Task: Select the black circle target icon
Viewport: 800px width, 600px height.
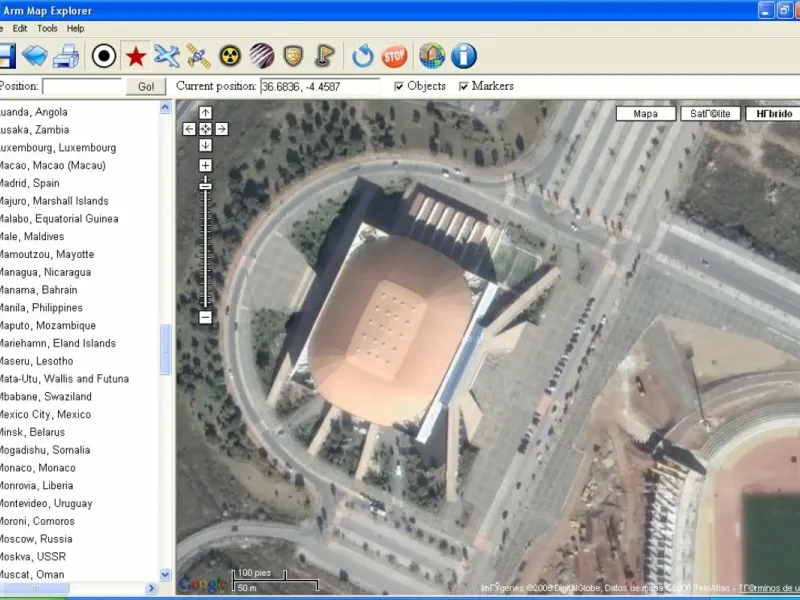Action: pyautogui.click(x=104, y=56)
